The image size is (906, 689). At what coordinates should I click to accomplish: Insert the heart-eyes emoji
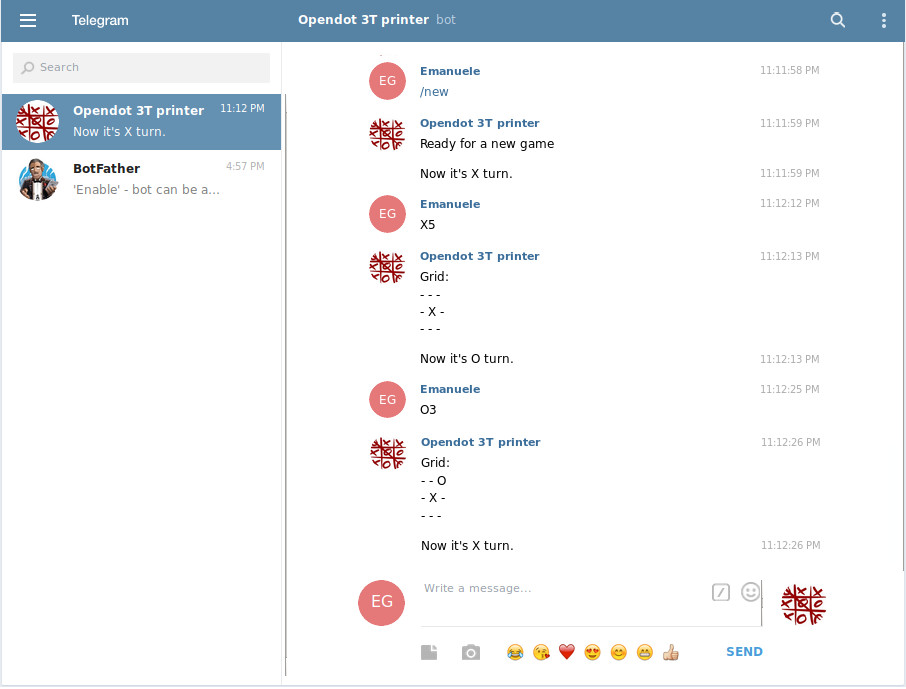(x=592, y=653)
